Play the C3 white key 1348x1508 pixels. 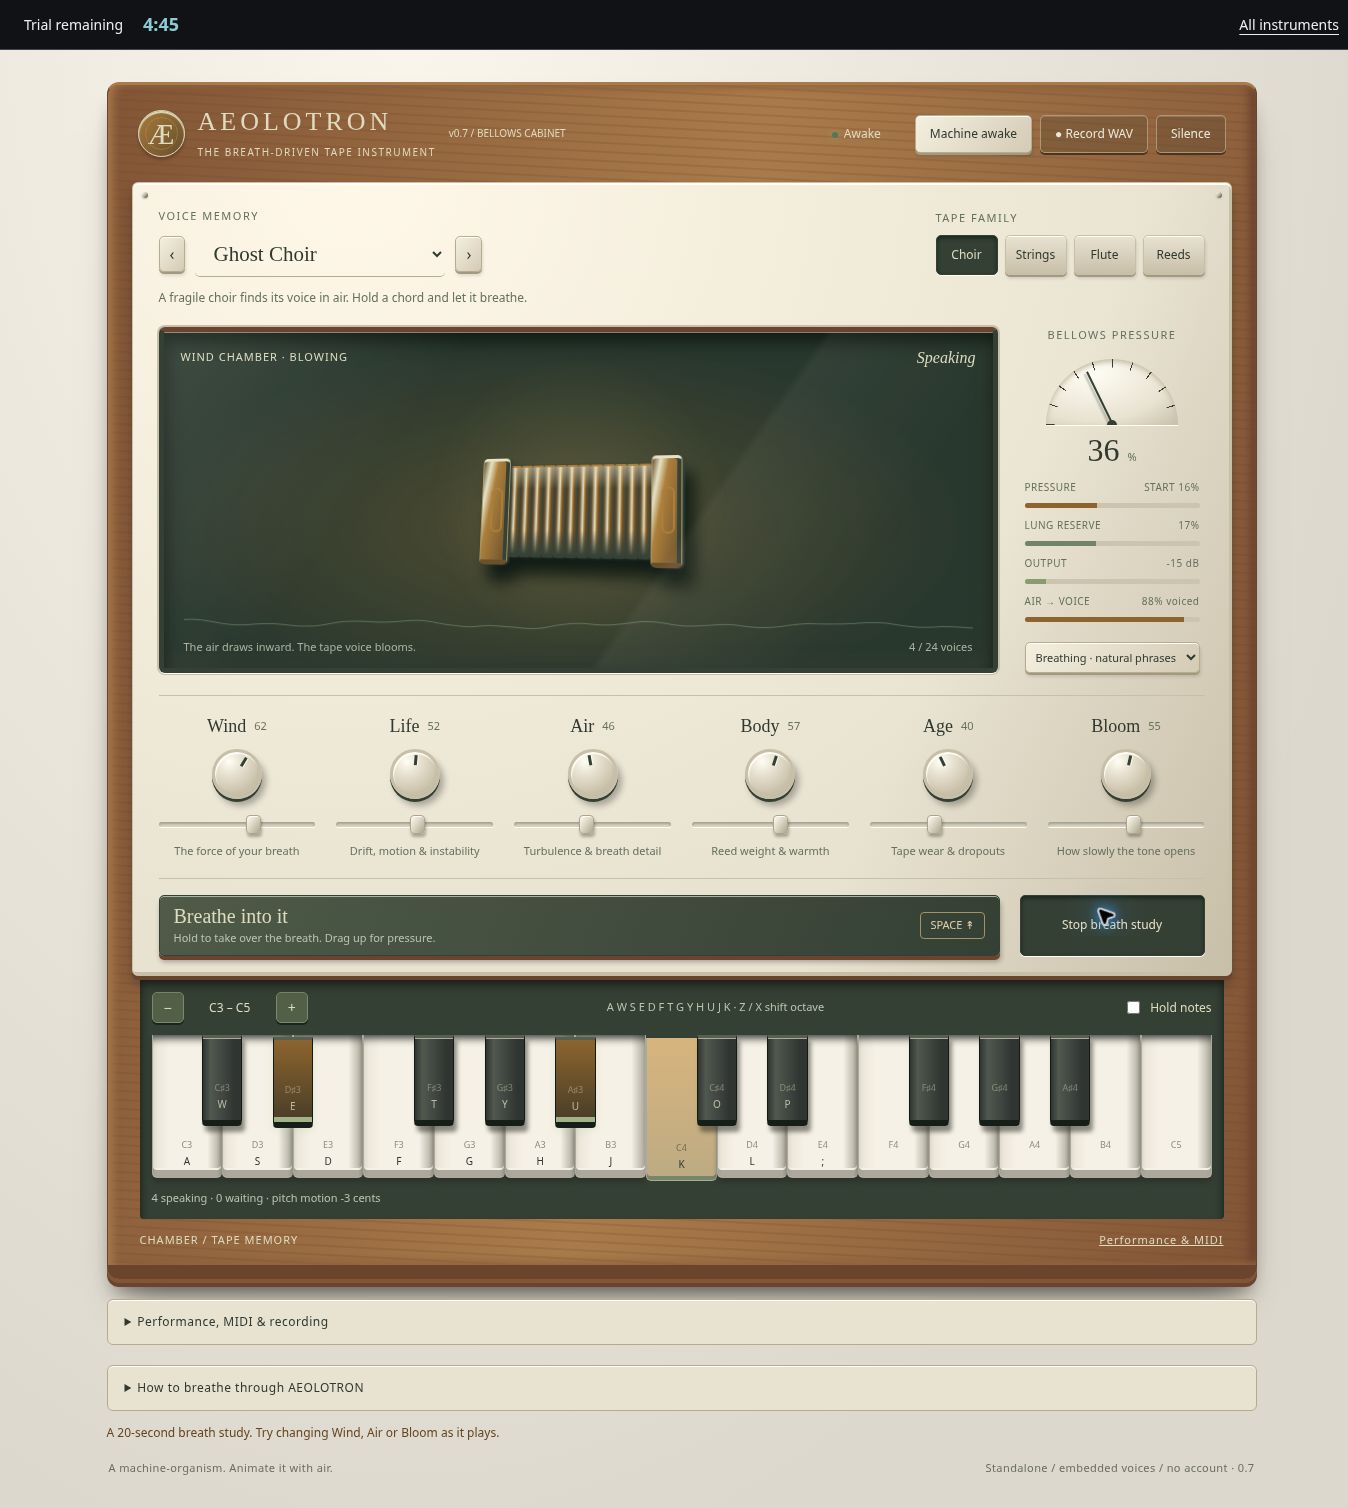186,1150
